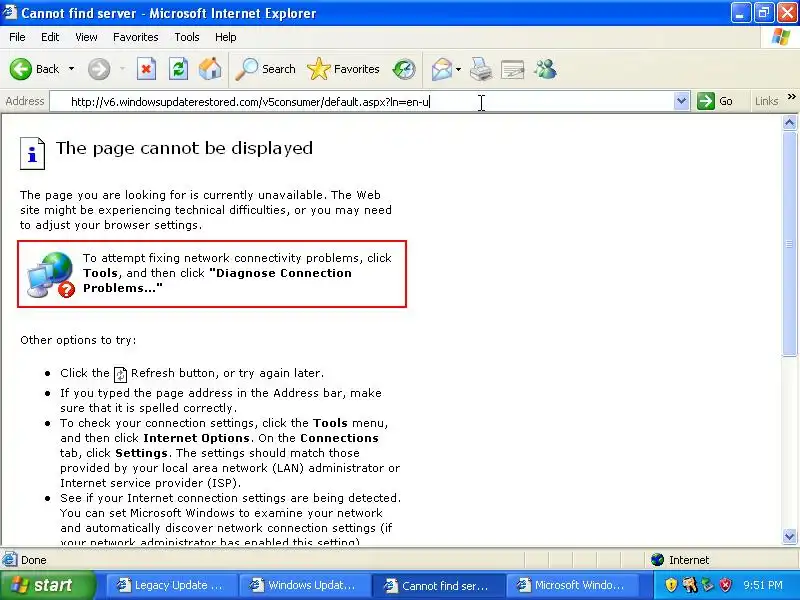This screenshot has width=800, height=600.
Task: Click the Links toolbar label
Action: (x=766, y=101)
